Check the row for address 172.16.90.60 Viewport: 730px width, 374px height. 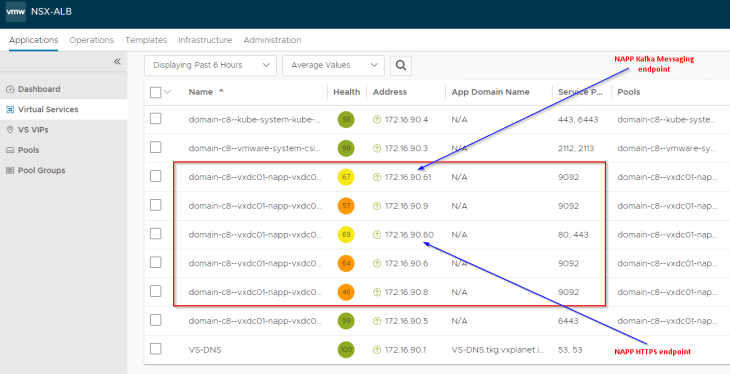(155, 234)
